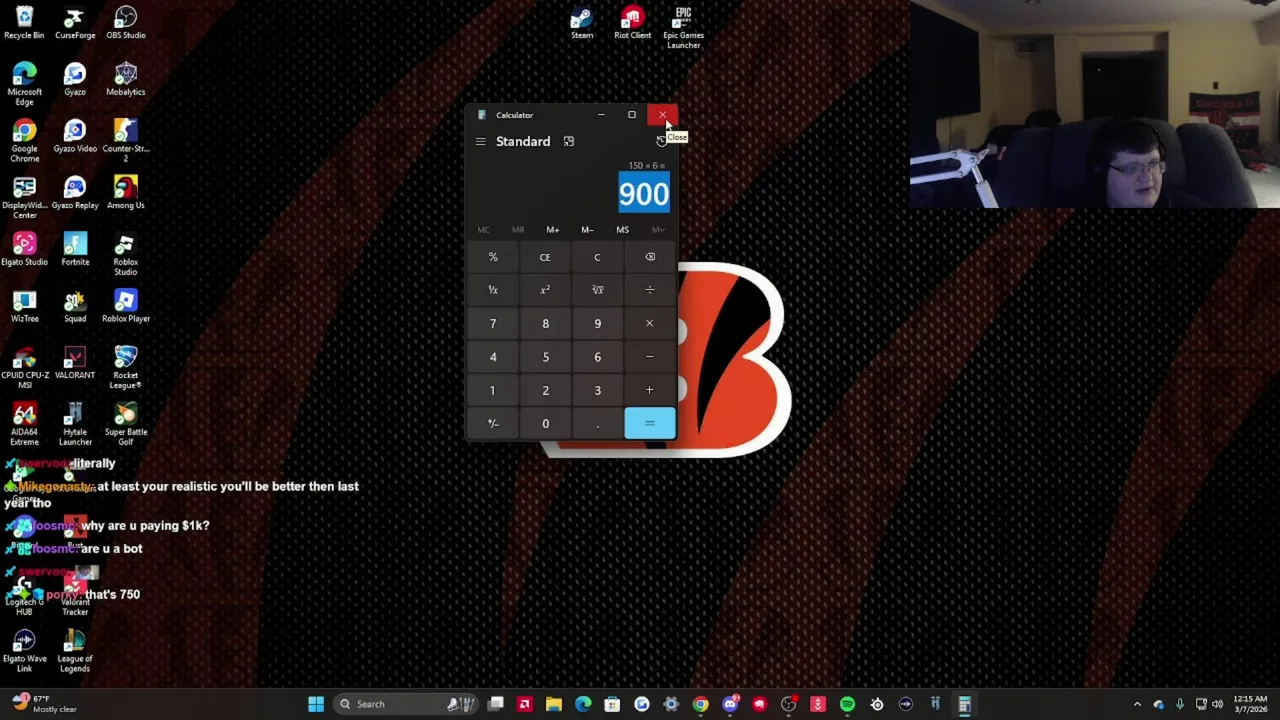Click digit 6 on Calculator keypad
Screen dimensions: 1280x720
597,357
